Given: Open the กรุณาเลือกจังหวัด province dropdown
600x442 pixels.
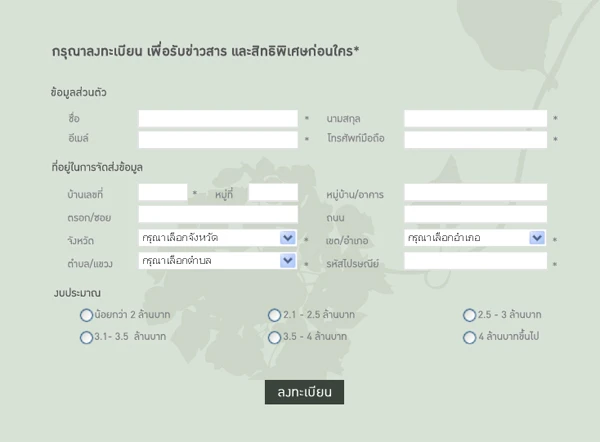Looking at the screenshot, I should coord(218,238).
